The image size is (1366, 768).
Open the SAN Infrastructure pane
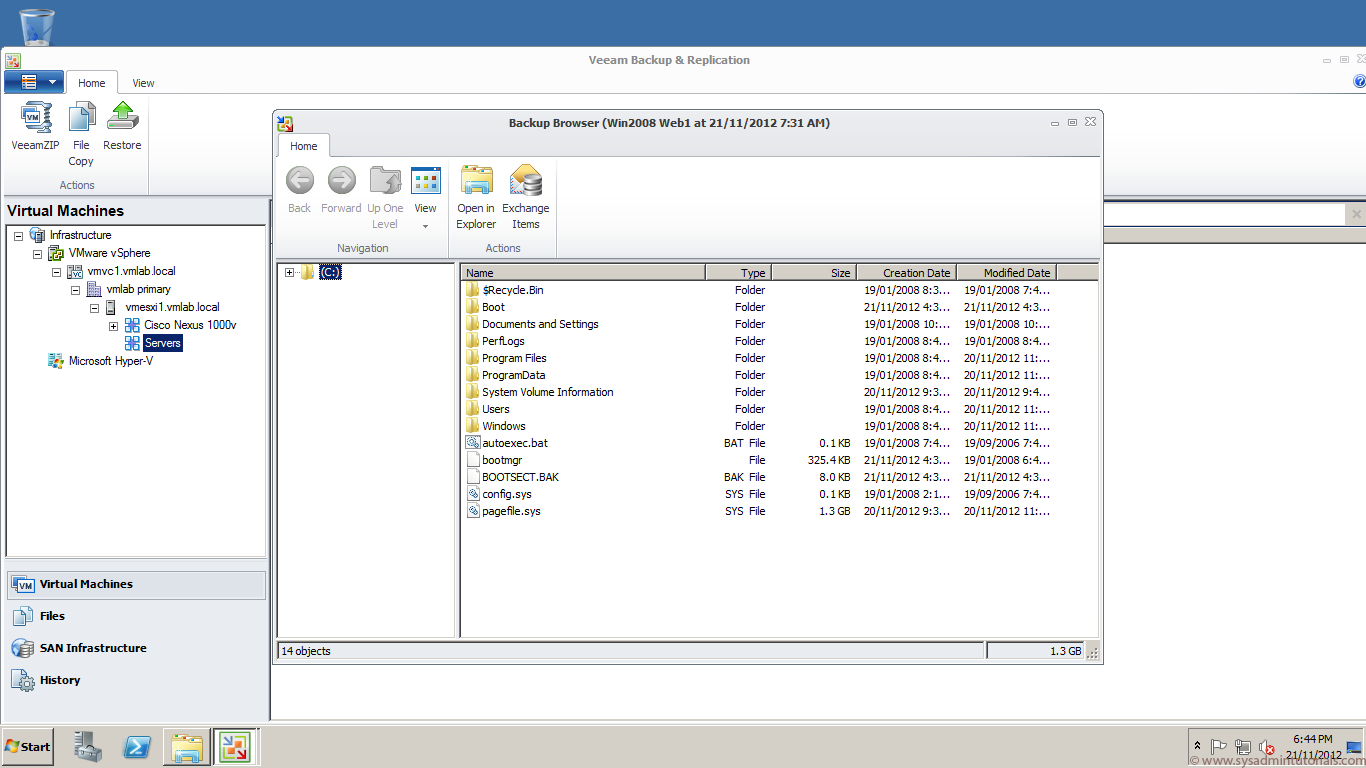137,648
